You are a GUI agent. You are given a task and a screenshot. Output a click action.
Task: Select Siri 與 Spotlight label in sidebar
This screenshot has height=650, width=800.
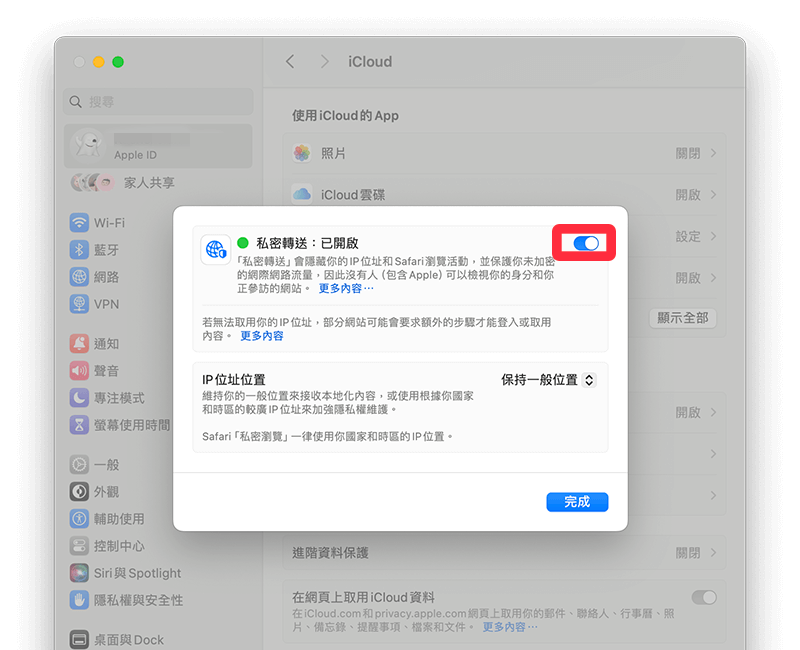pyautogui.click(x=137, y=573)
